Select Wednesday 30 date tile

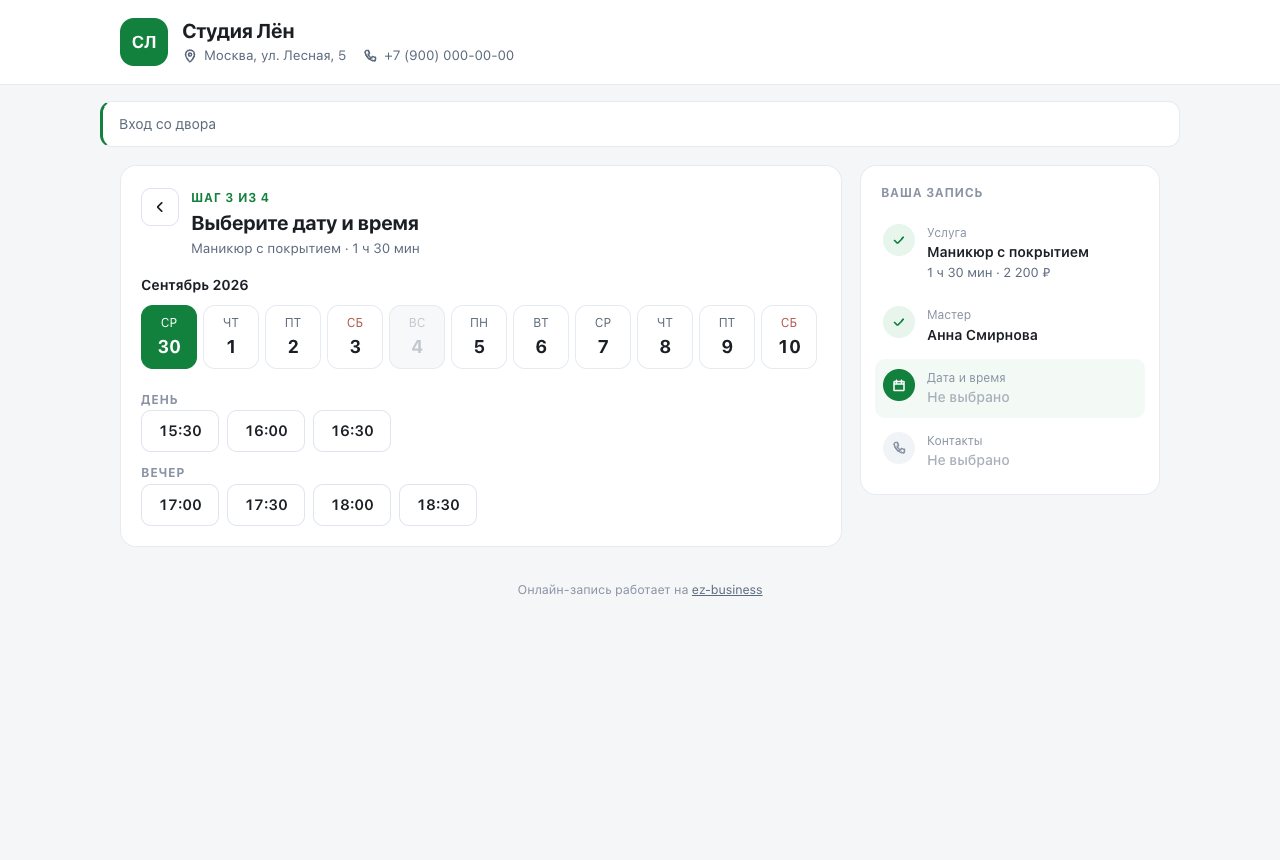[169, 337]
